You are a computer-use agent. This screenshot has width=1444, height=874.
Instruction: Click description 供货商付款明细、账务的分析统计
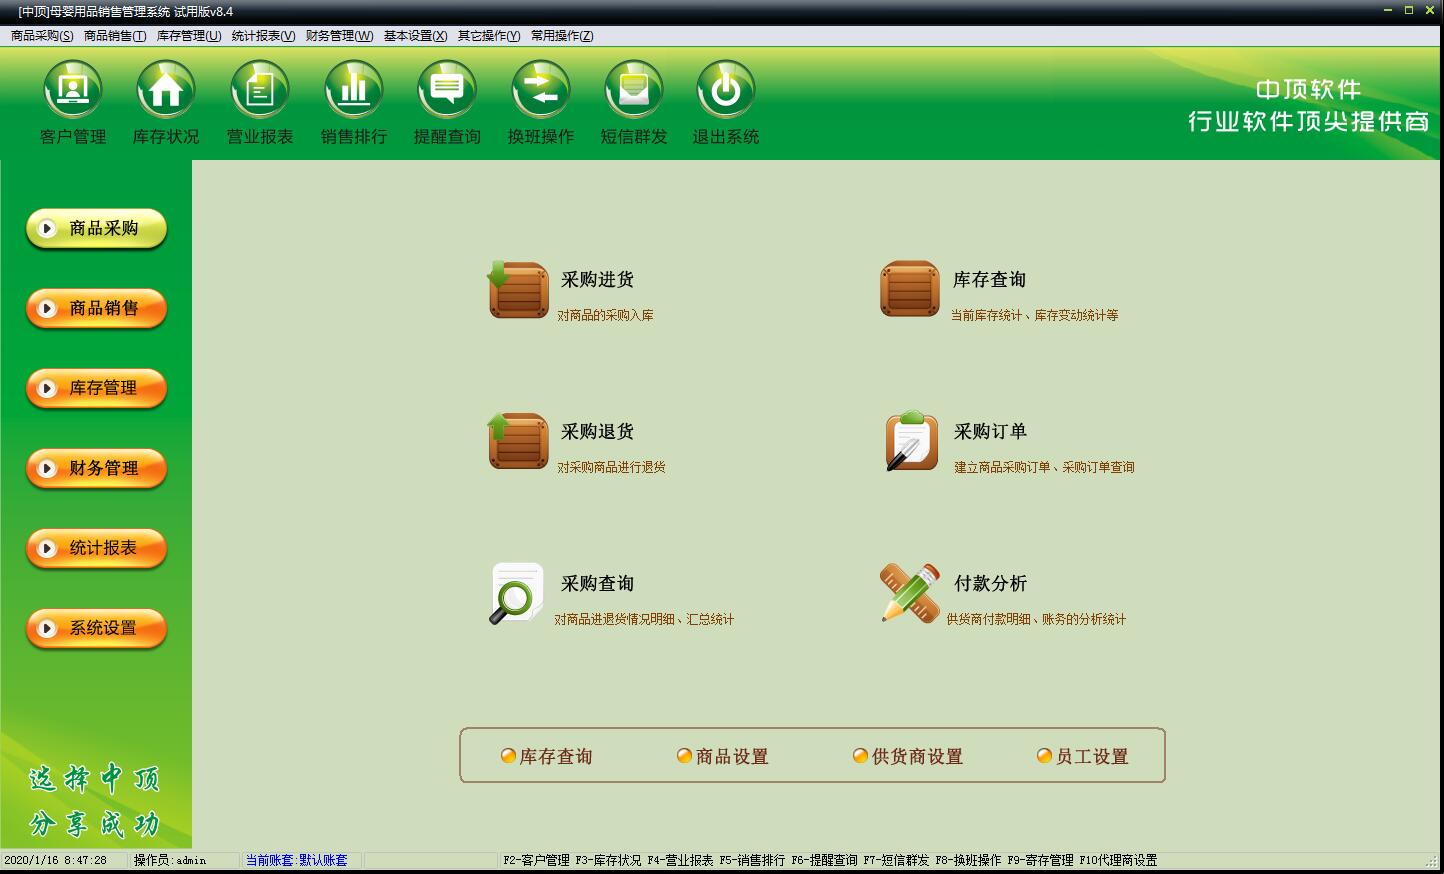1036,620
